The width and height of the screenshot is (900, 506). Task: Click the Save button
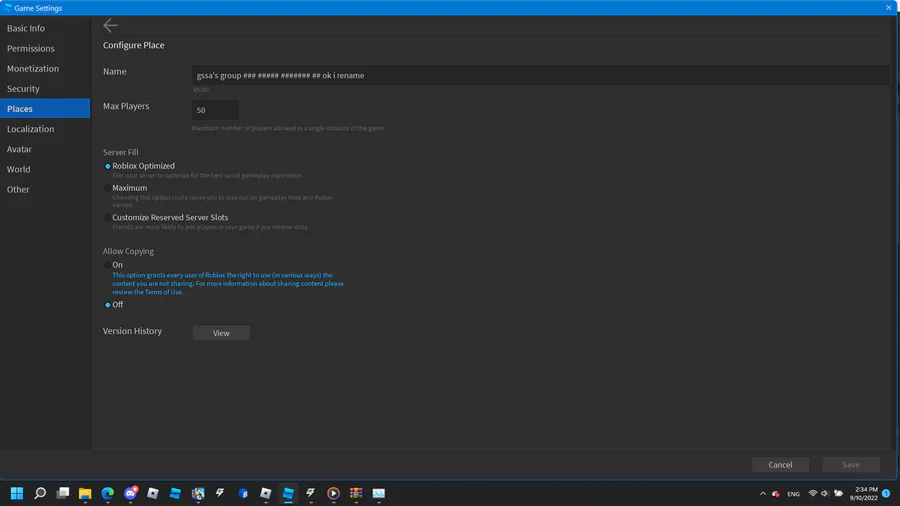click(851, 465)
